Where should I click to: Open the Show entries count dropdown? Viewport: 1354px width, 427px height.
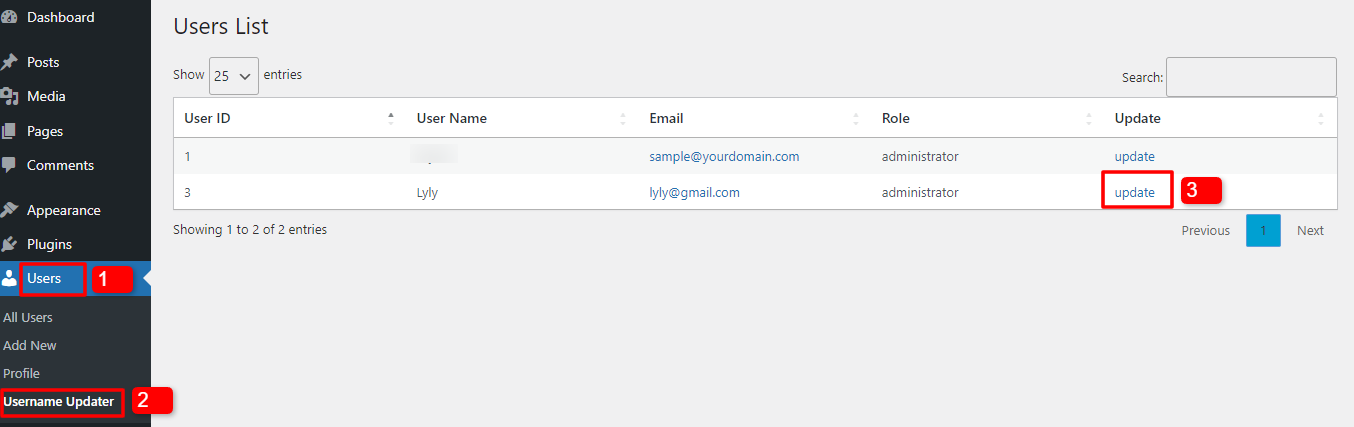click(233, 75)
